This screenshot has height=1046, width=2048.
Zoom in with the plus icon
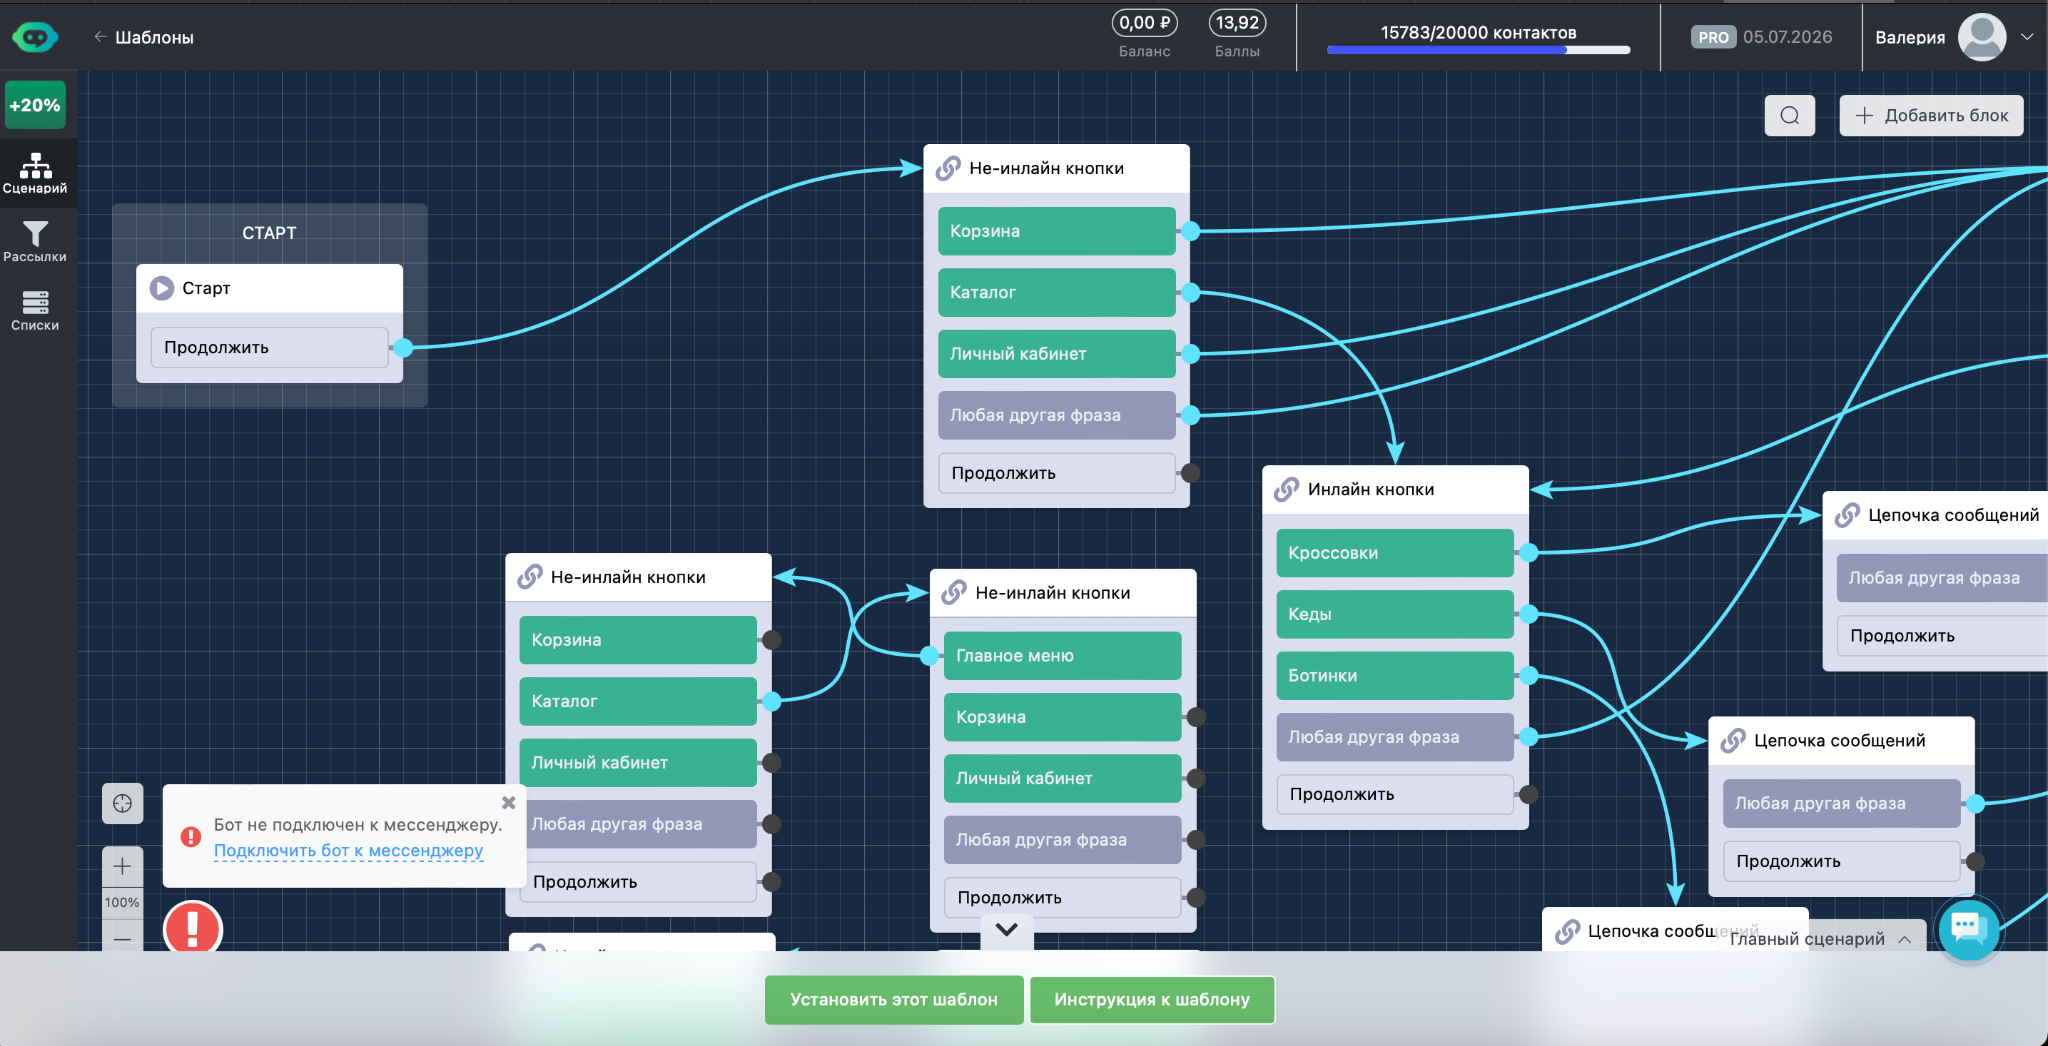[x=122, y=866]
